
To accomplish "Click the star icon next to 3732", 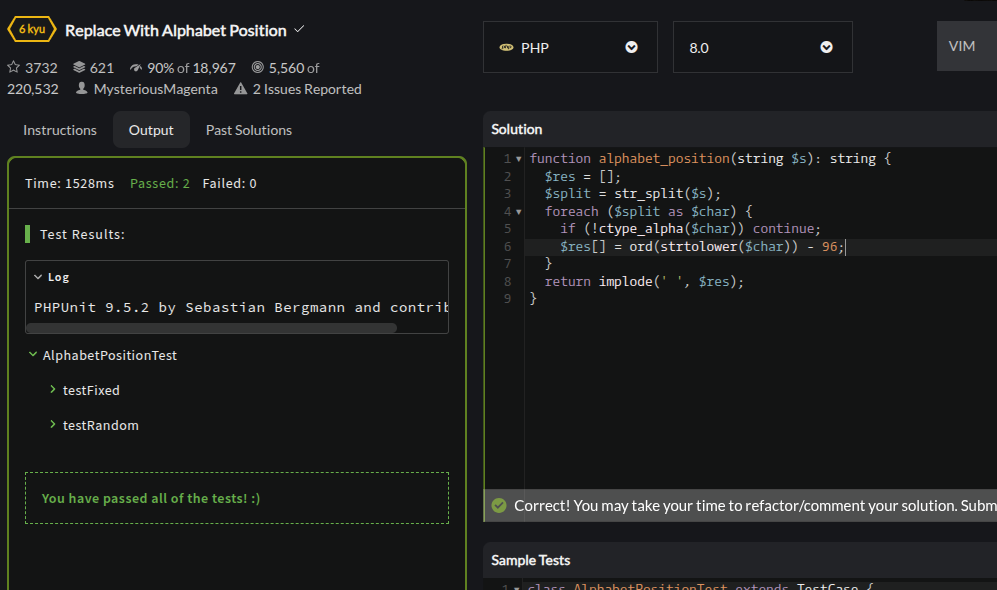I will pyautogui.click(x=14, y=68).
